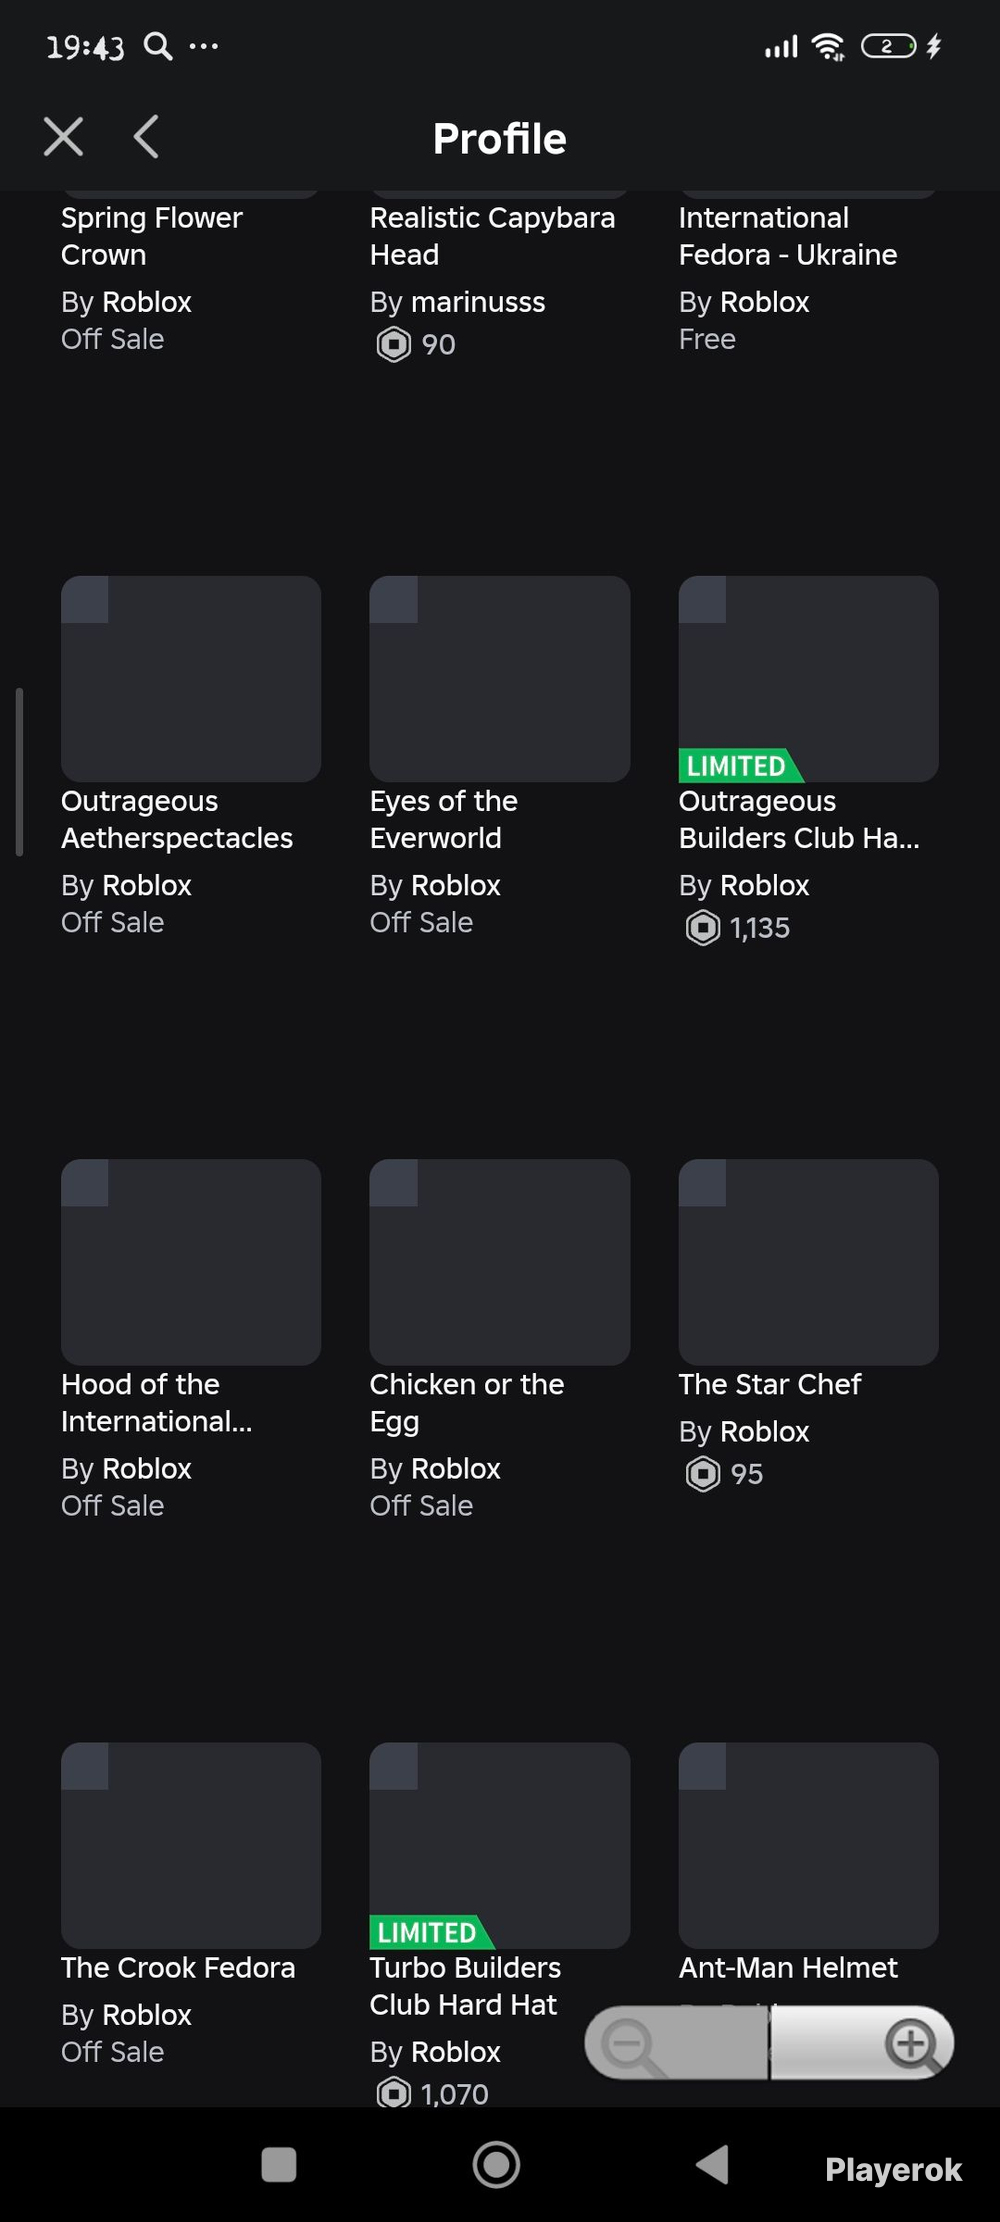
Task: Select The Crook Fedora thumbnail
Action: point(191,1845)
